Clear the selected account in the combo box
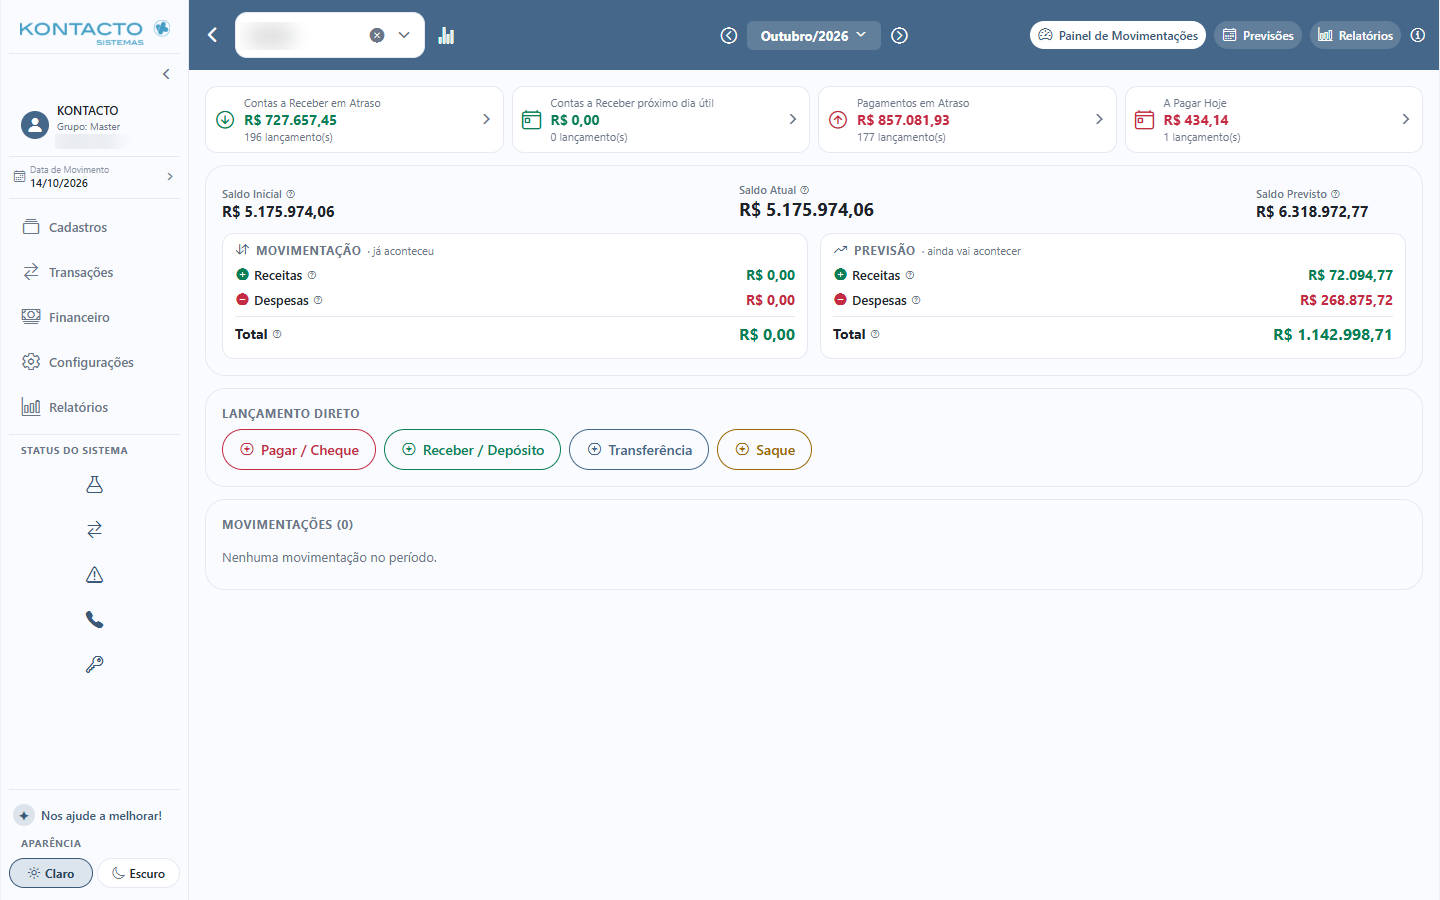This screenshot has width=1440, height=900. coord(377,35)
